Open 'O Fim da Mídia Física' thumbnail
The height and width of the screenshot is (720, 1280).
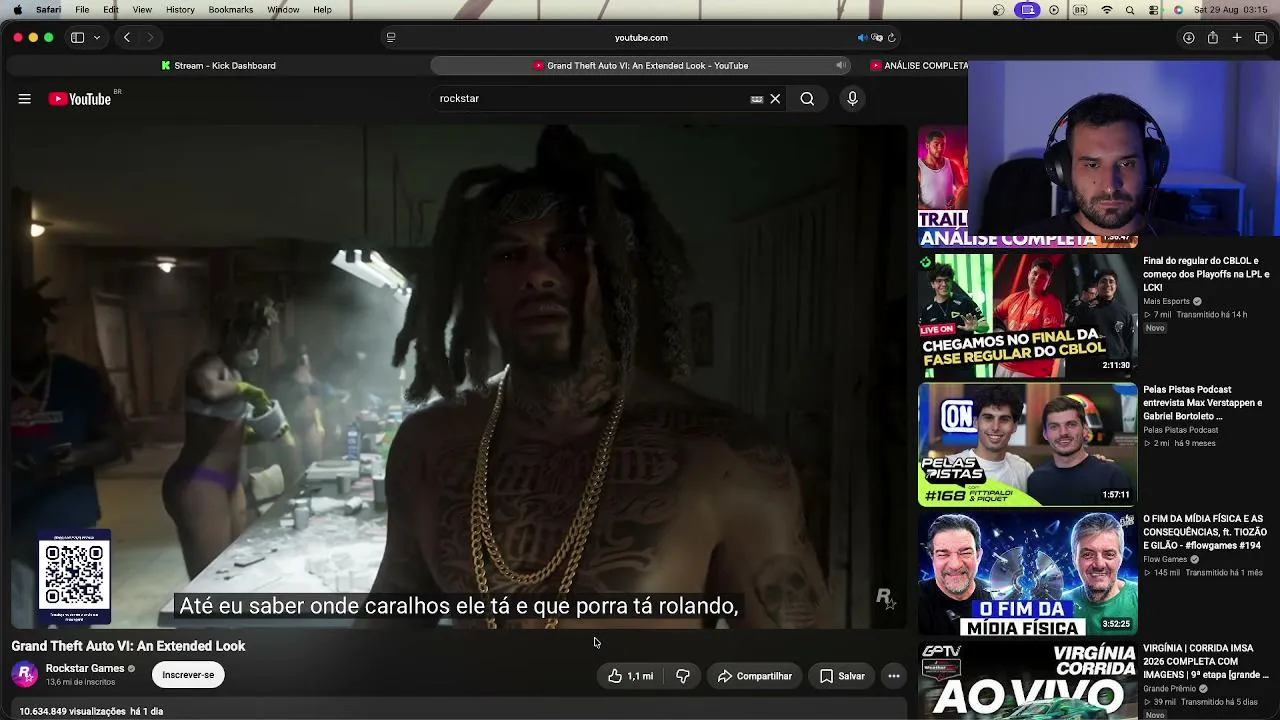1028,574
